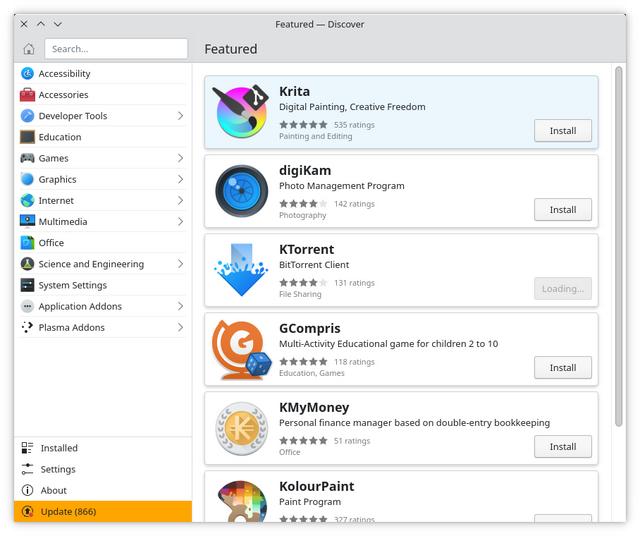The height and width of the screenshot is (536, 640).
Task: Click the Application Addons icon
Action: pyautogui.click(x=27, y=306)
